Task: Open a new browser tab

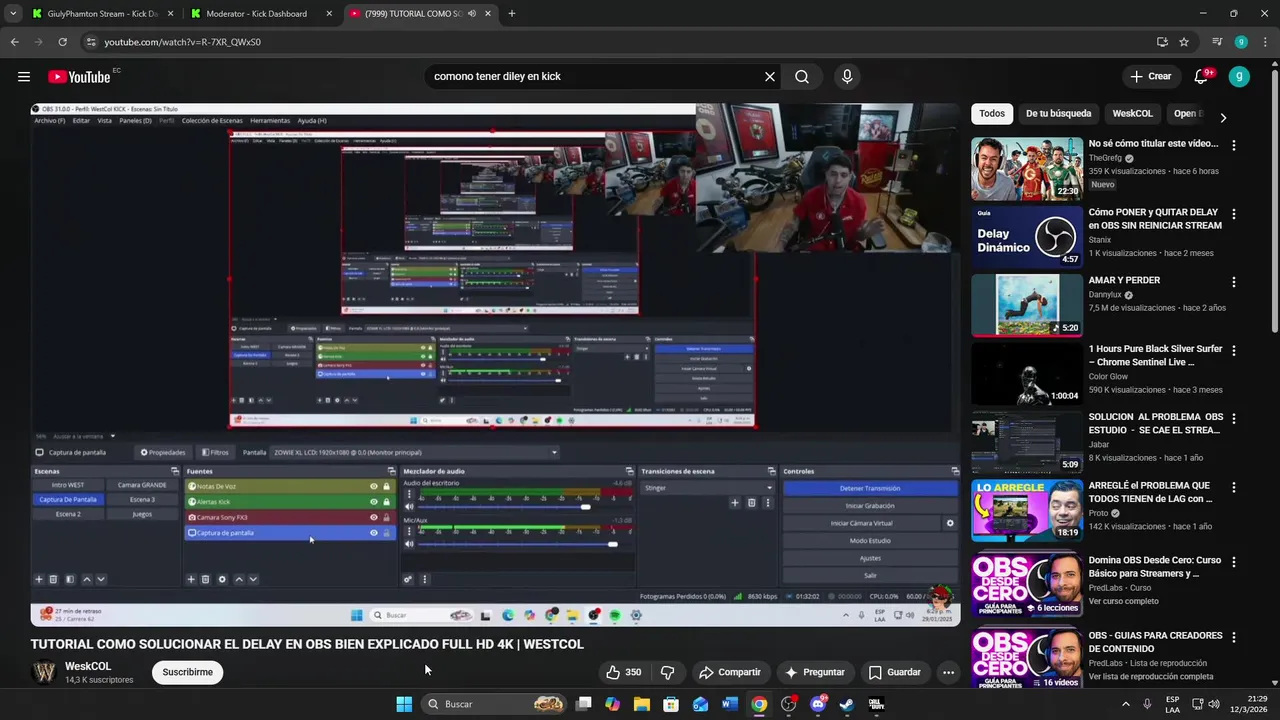Action: click(x=512, y=14)
